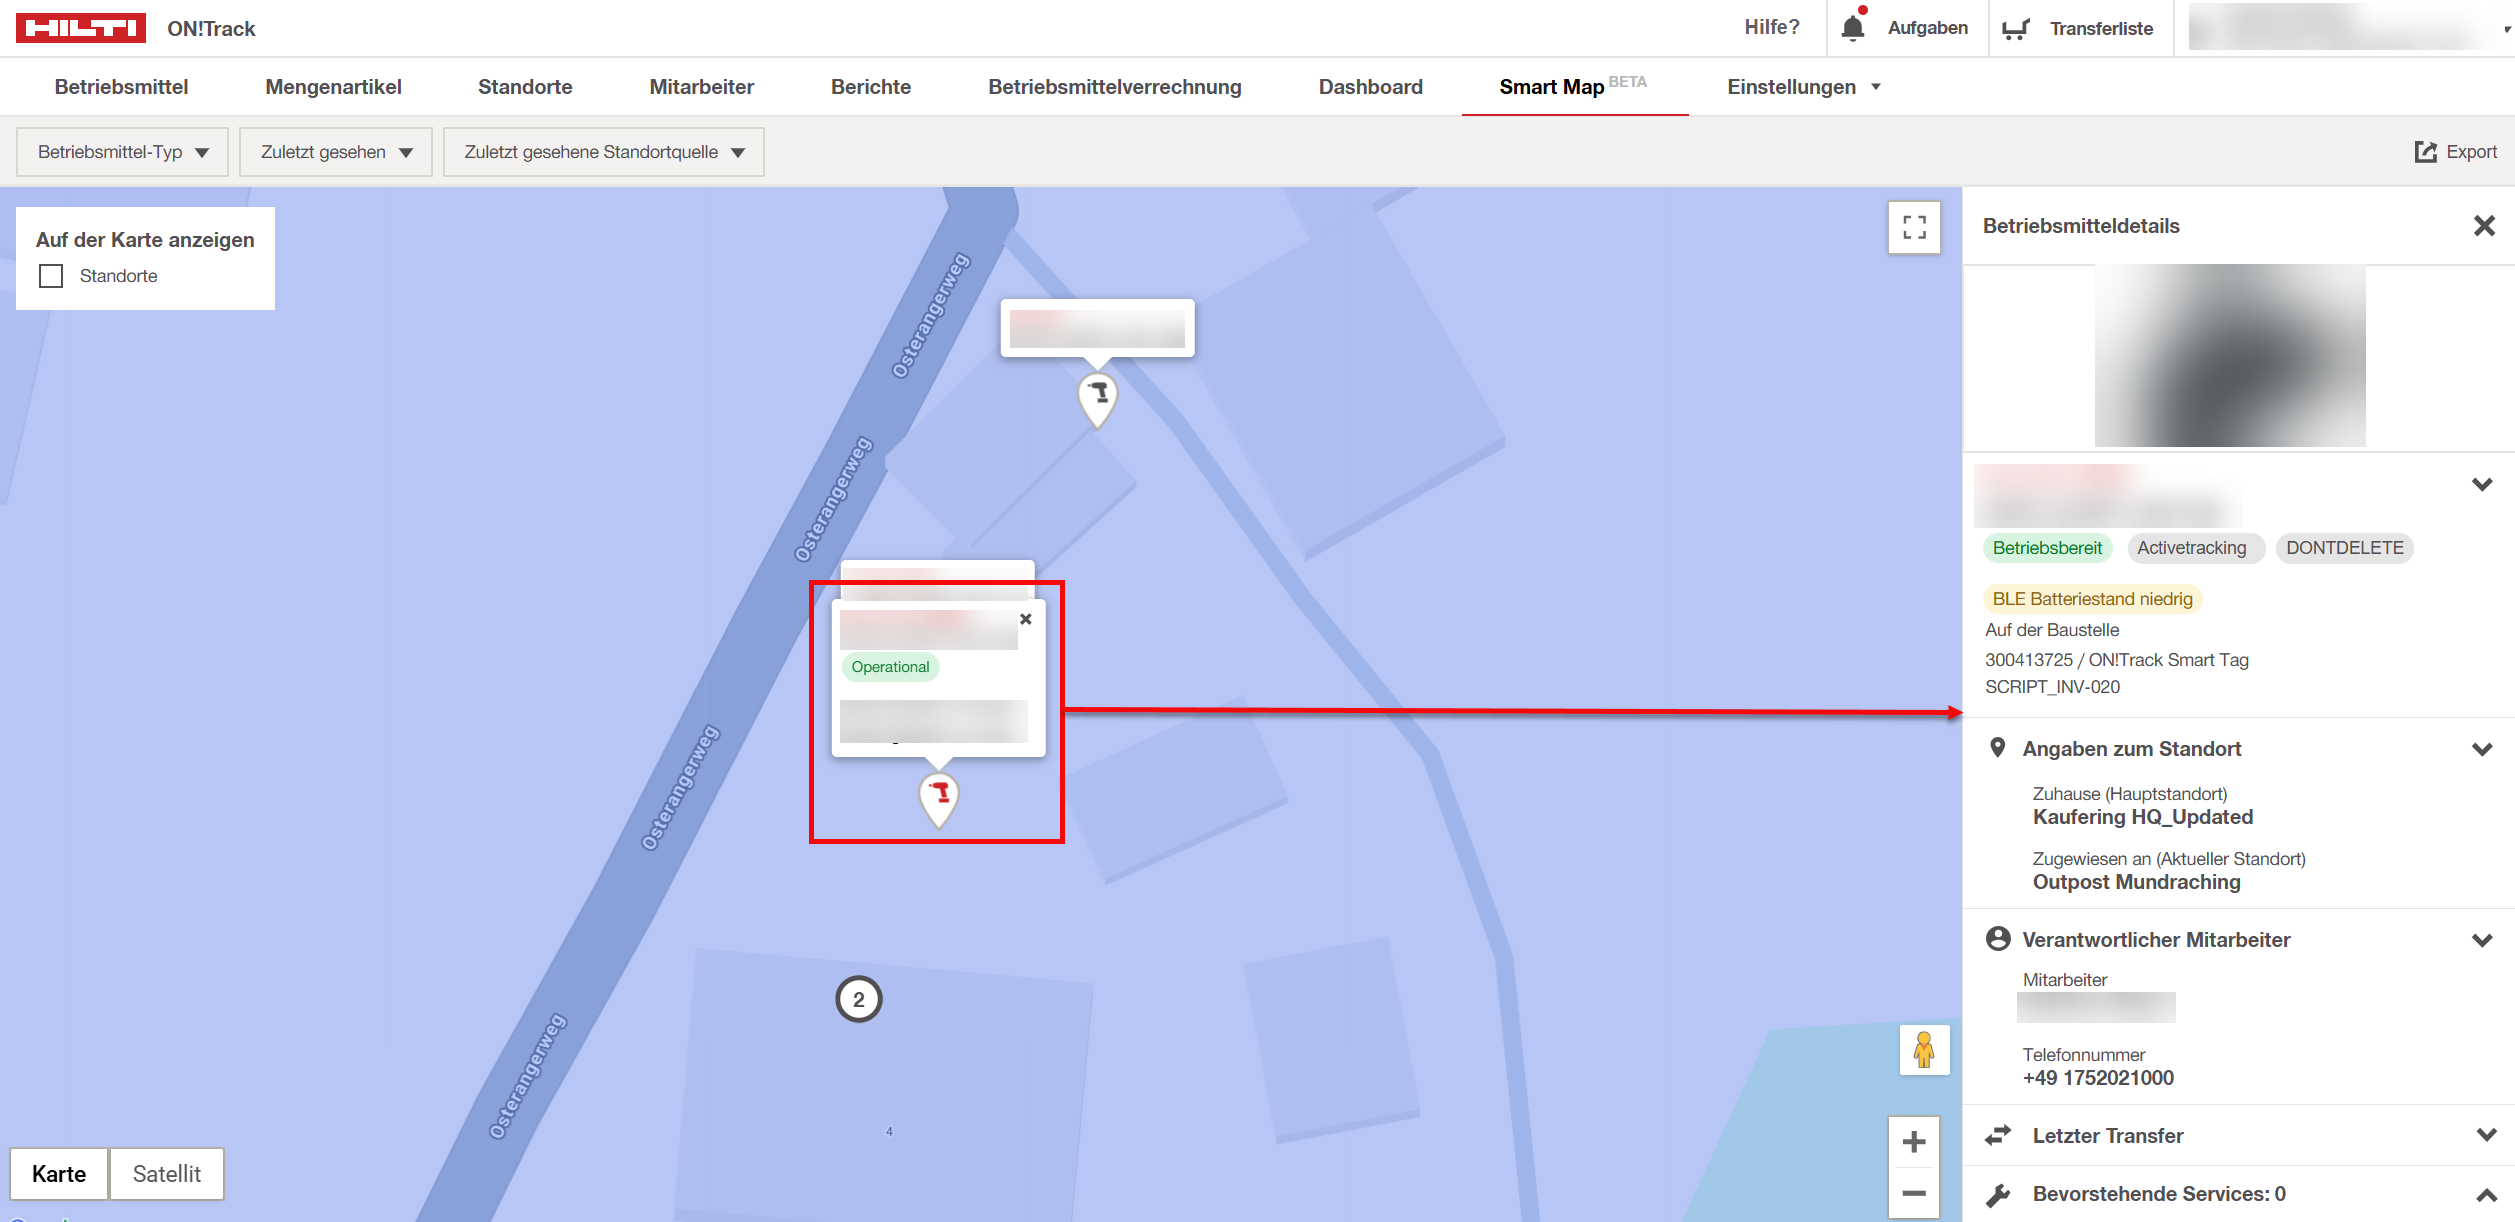Image resolution: width=2515 pixels, height=1222 pixels.
Task: Click the blurred label popup above grey marker
Action: click(x=1097, y=328)
